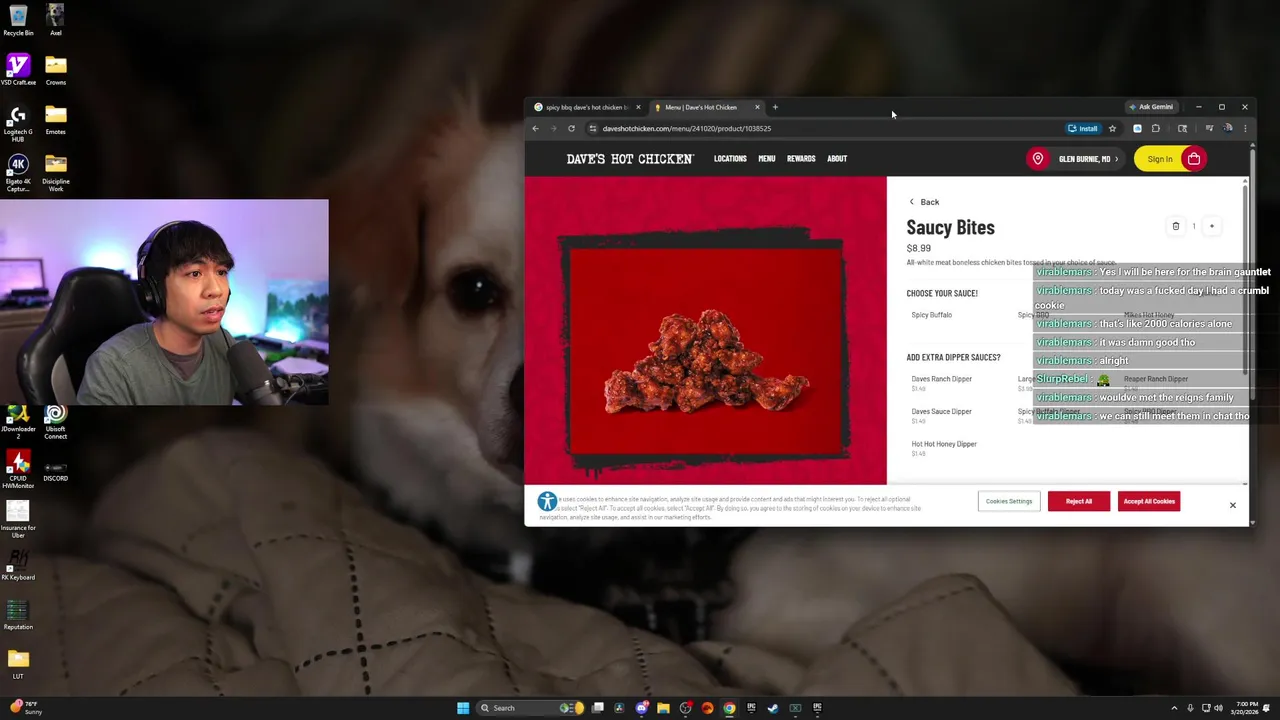Launch VSD Craft.exe from desktop
The image size is (1280, 720).
pos(18,70)
